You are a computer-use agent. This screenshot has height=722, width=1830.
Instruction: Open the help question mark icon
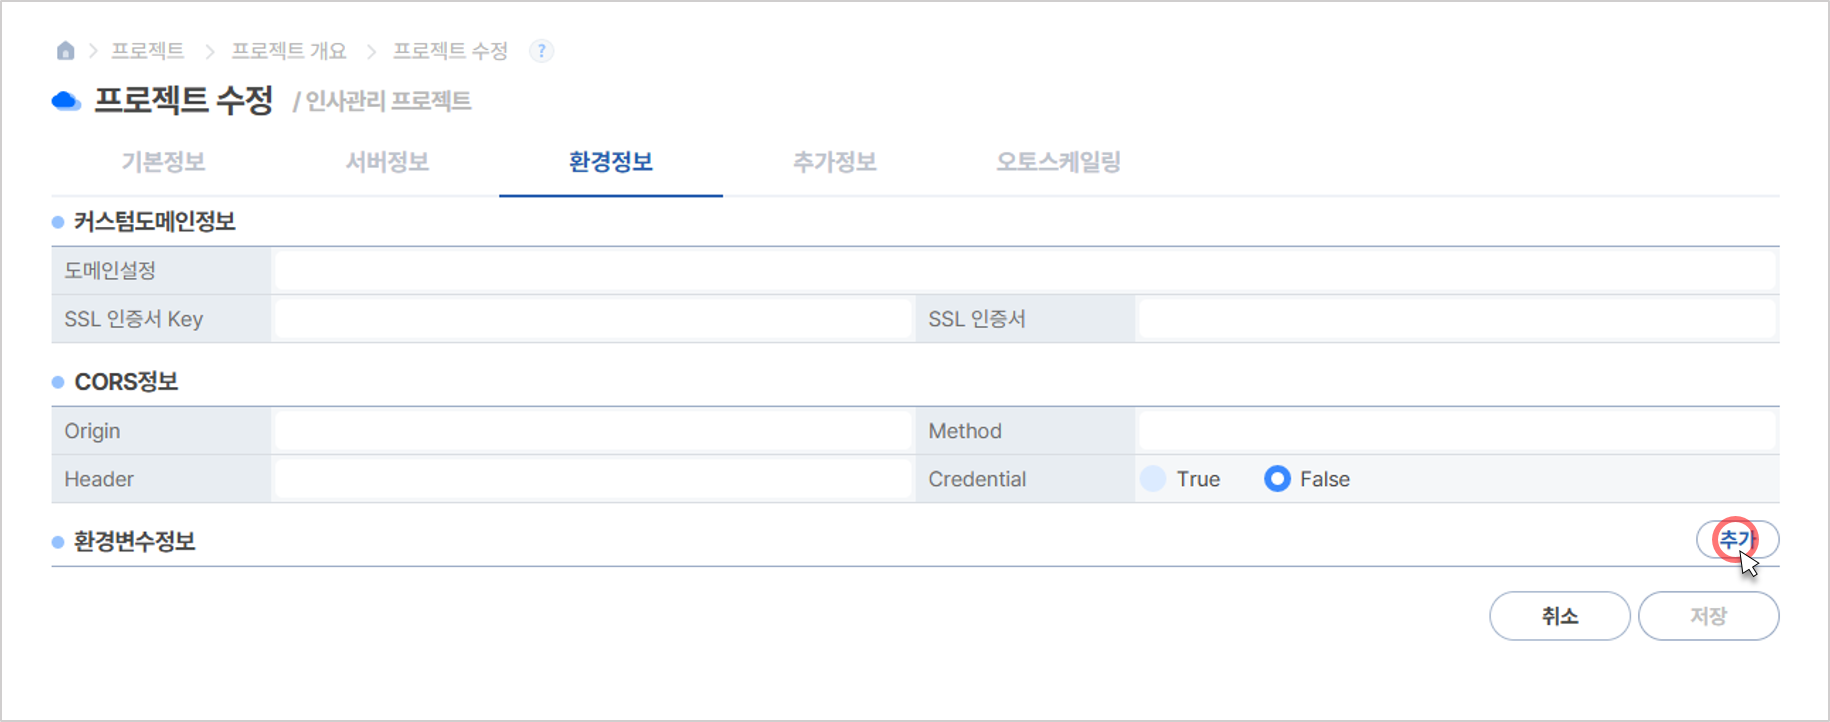[x=541, y=51]
